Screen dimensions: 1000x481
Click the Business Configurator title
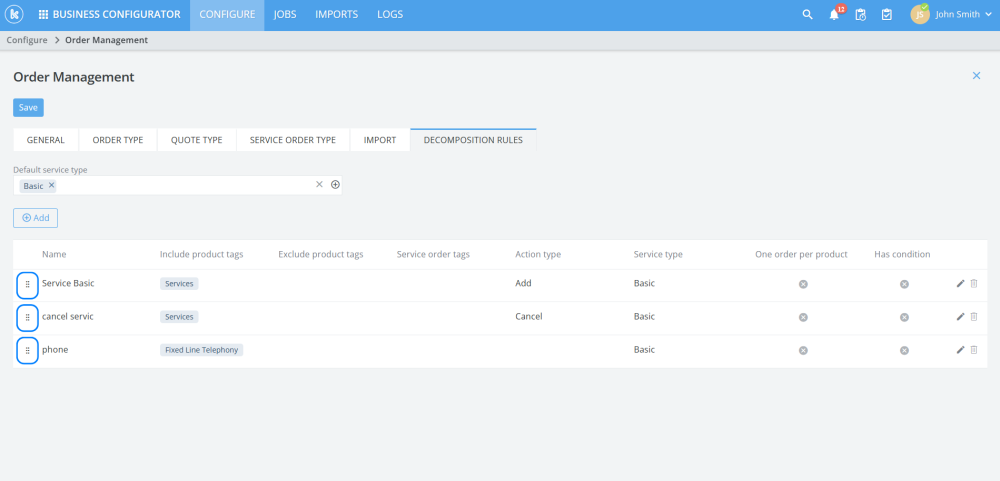click(x=117, y=15)
